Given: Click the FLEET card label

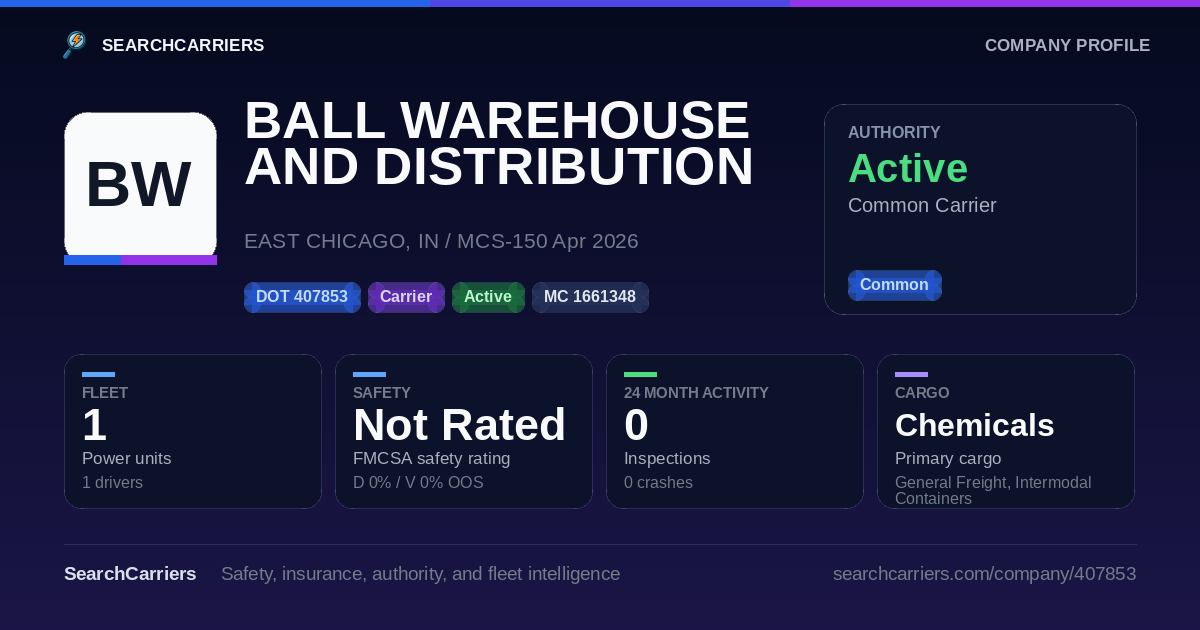Looking at the screenshot, I should 105,393.
